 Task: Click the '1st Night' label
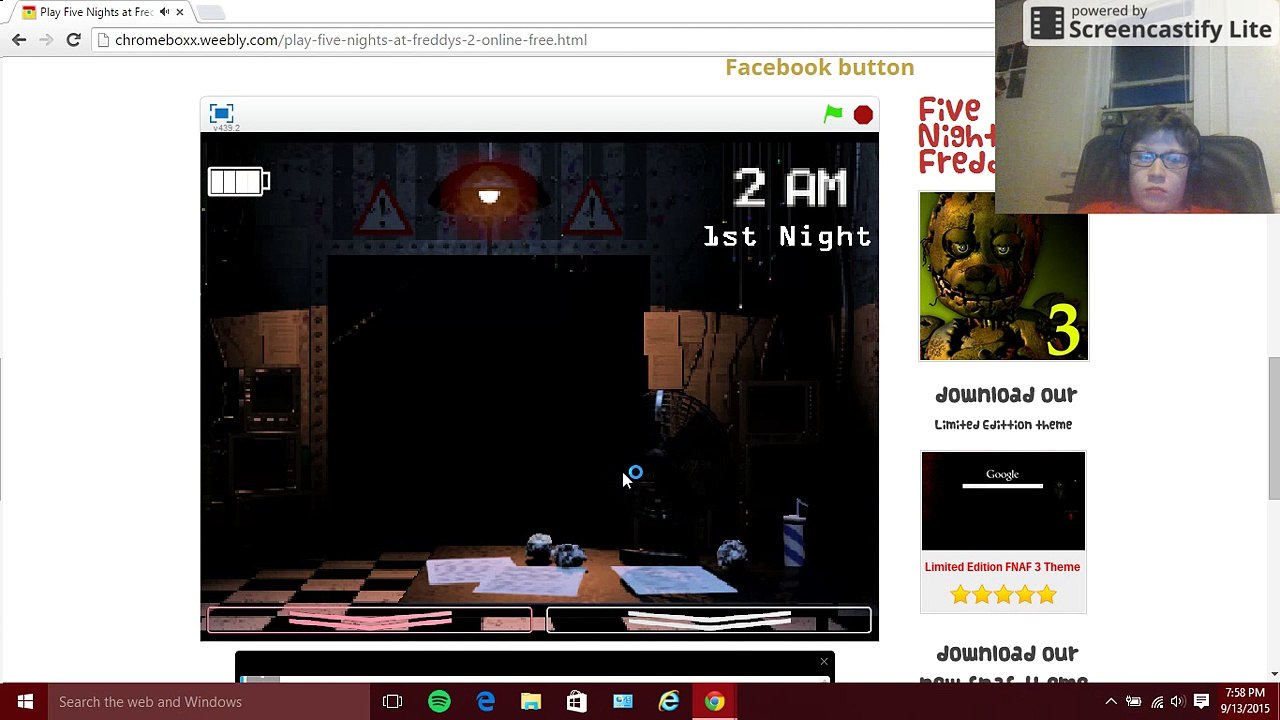click(x=787, y=236)
